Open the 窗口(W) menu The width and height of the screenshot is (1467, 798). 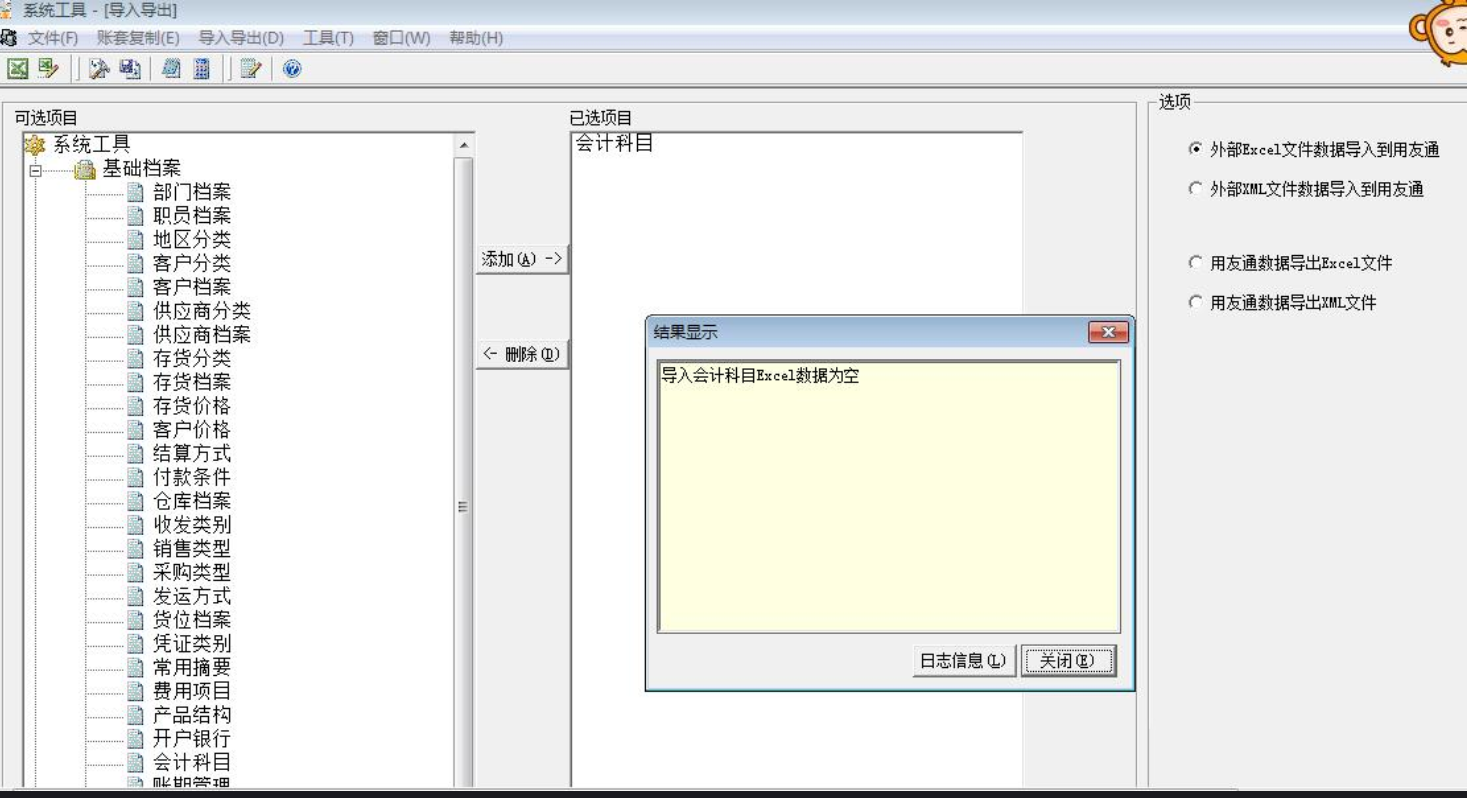tap(401, 38)
